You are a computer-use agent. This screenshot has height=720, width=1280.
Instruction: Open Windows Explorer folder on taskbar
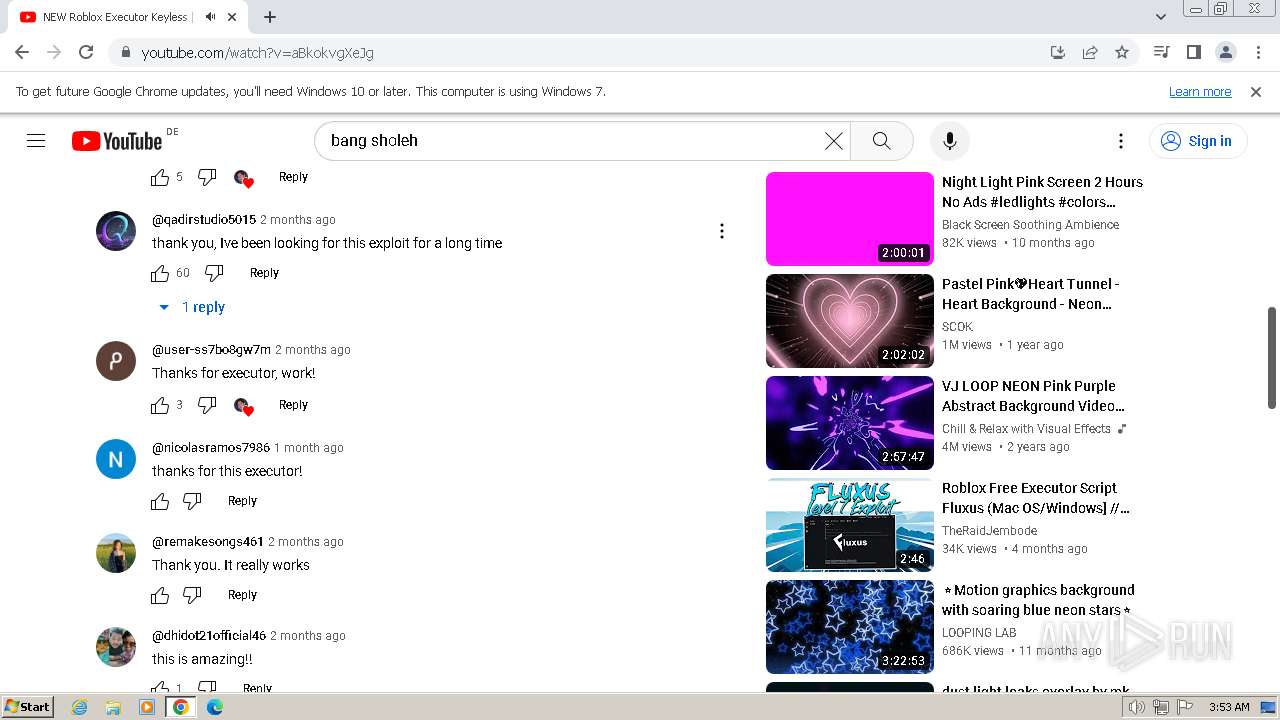pyautogui.click(x=113, y=707)
